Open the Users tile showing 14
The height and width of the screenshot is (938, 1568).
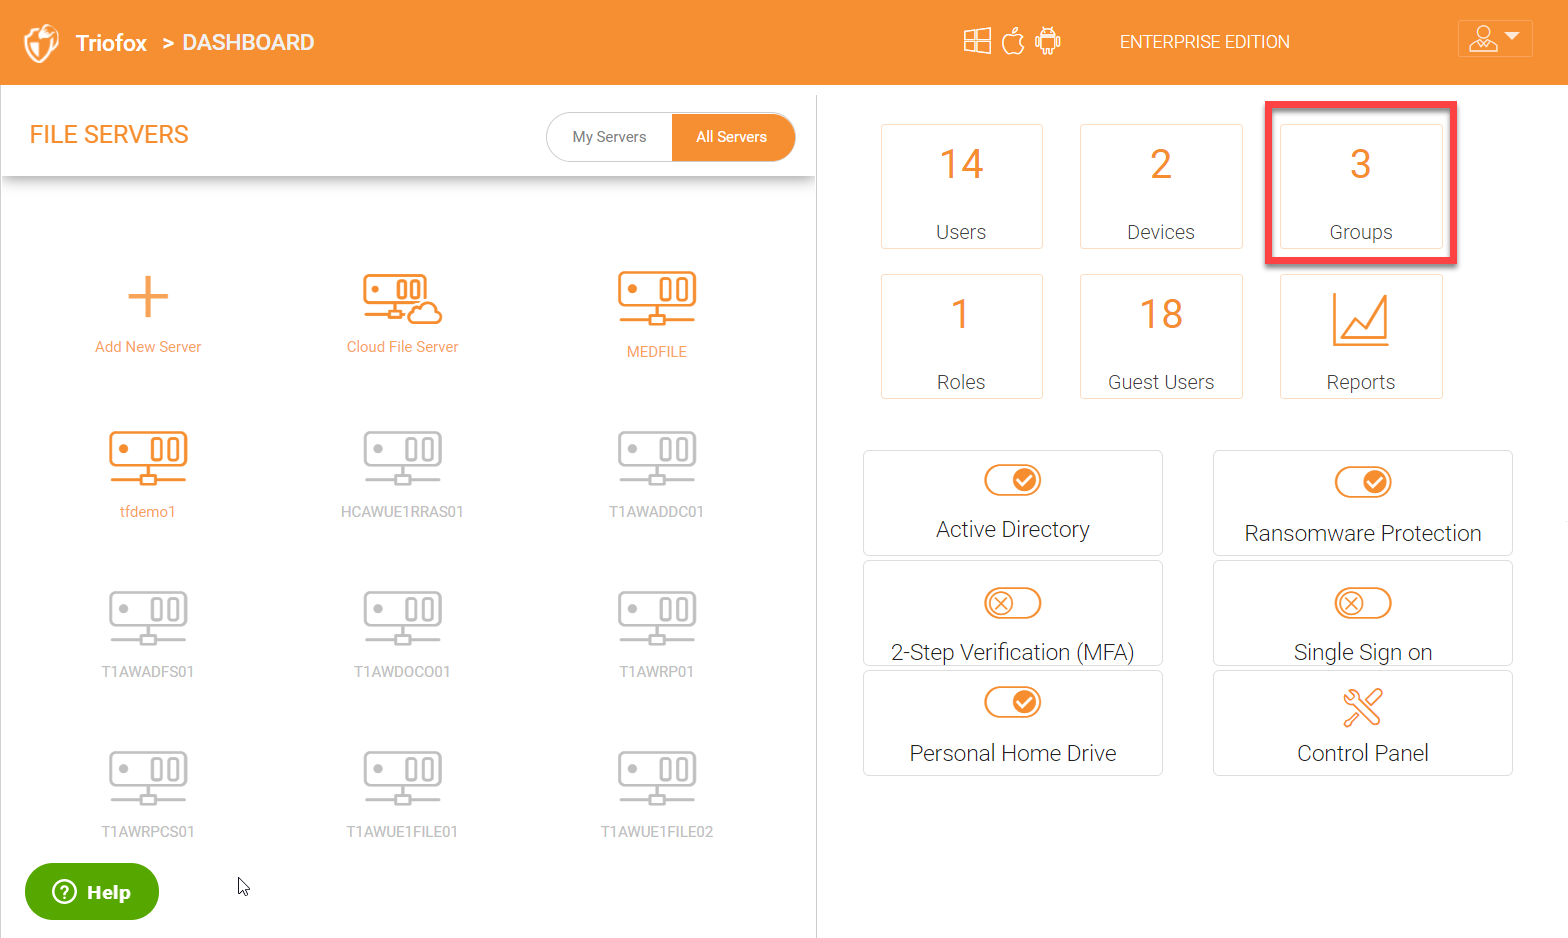962,187
